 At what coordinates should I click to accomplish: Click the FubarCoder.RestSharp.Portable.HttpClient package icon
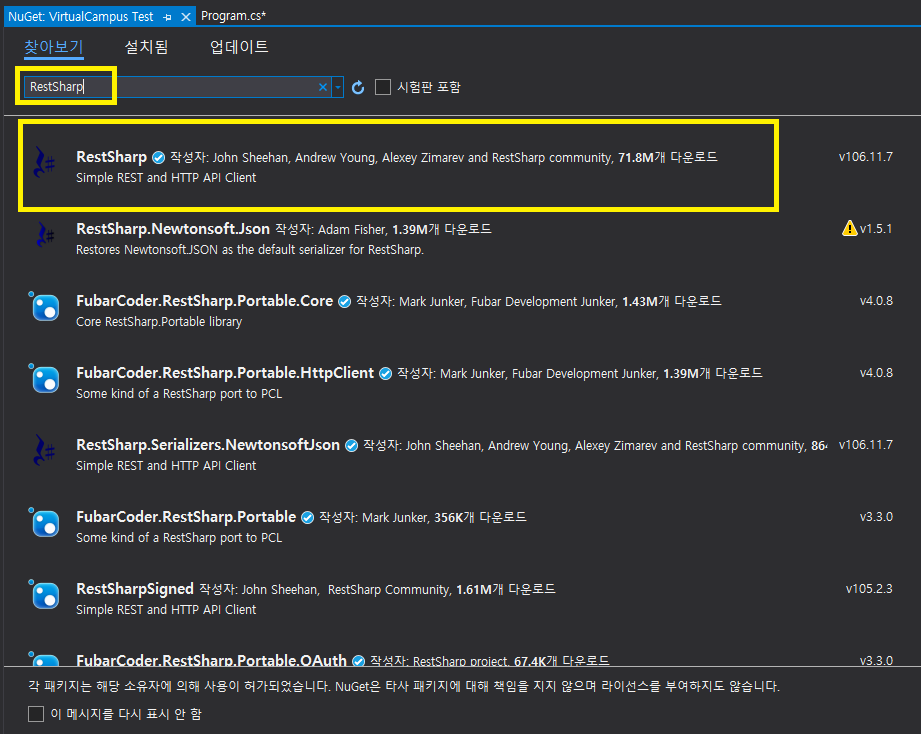pos(44,379)
